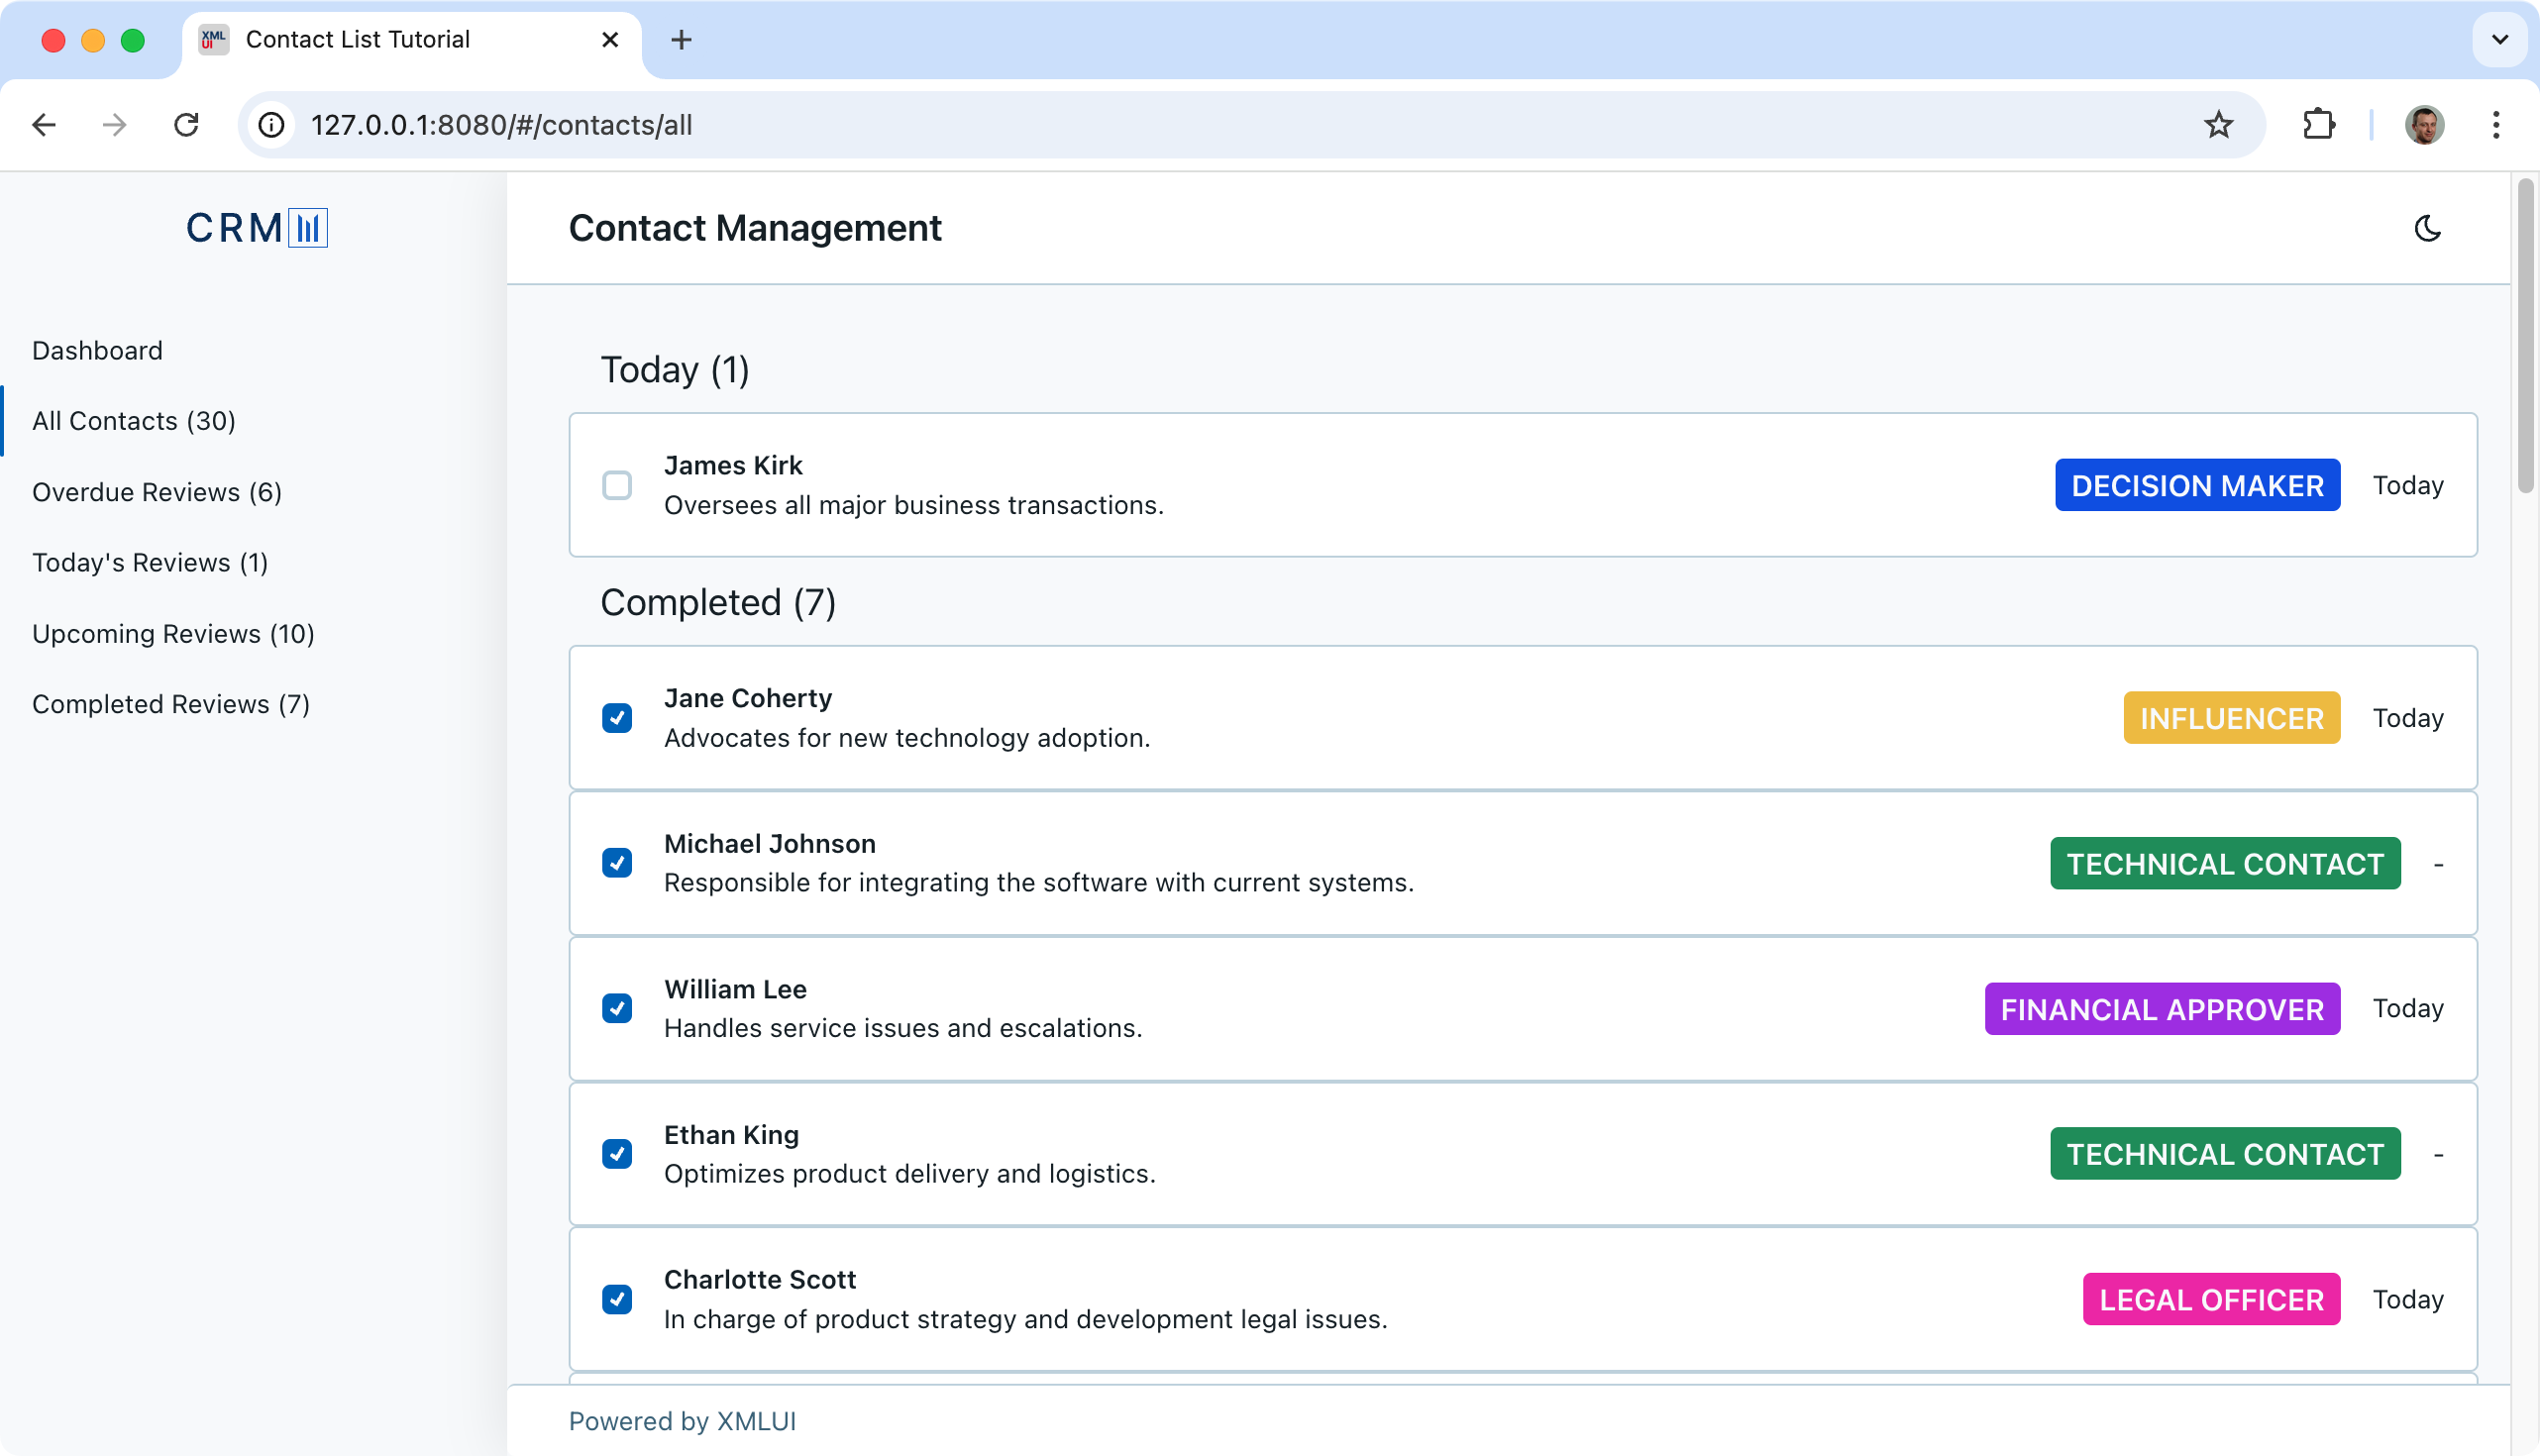Open Today's Reviews (1)

coord(150,563)
